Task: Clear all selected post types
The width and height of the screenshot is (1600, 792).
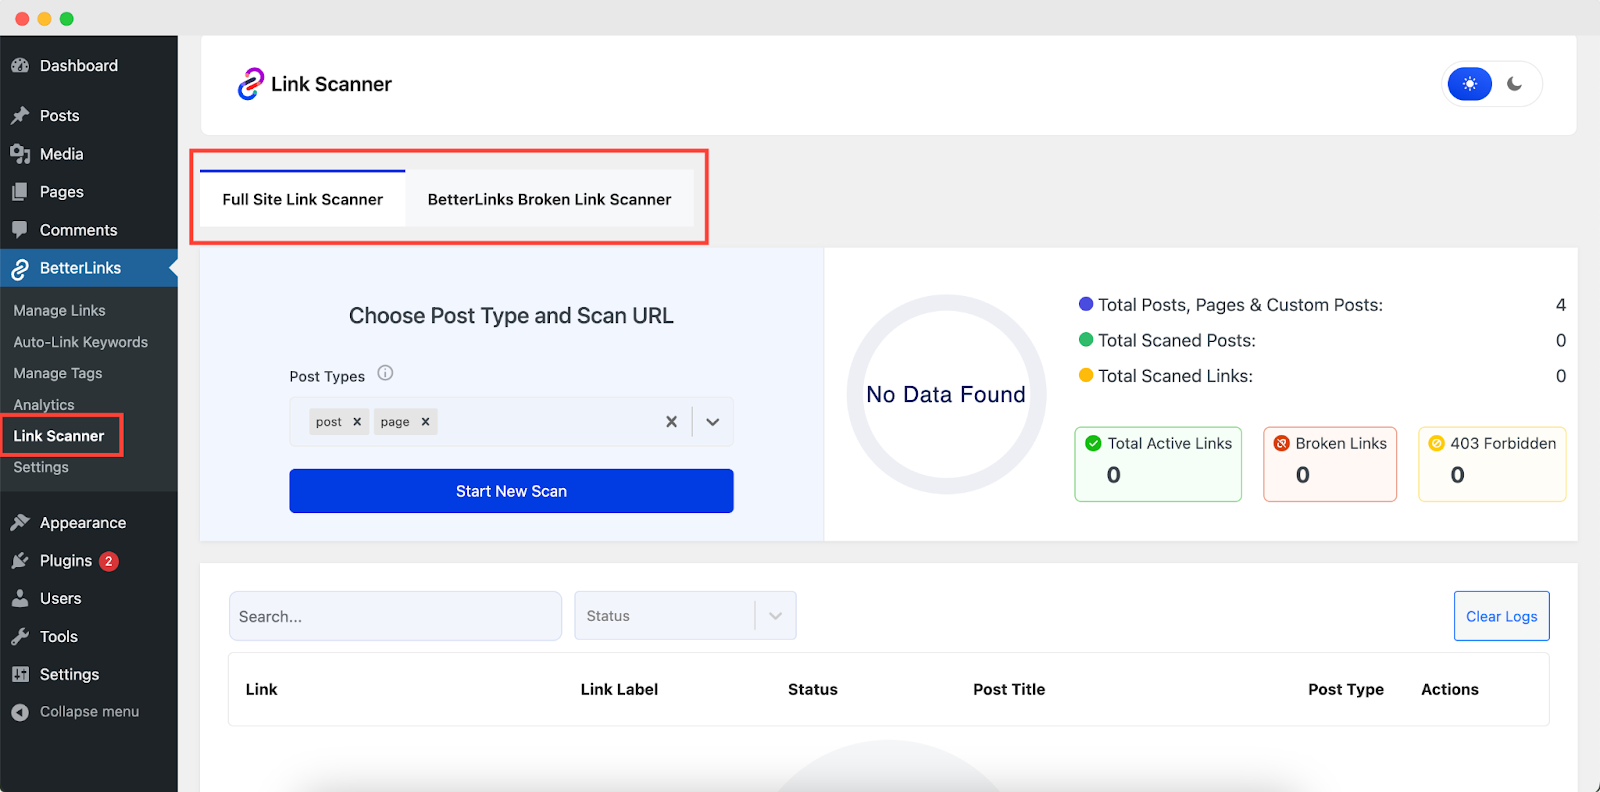Action: [x=672, y=422]
